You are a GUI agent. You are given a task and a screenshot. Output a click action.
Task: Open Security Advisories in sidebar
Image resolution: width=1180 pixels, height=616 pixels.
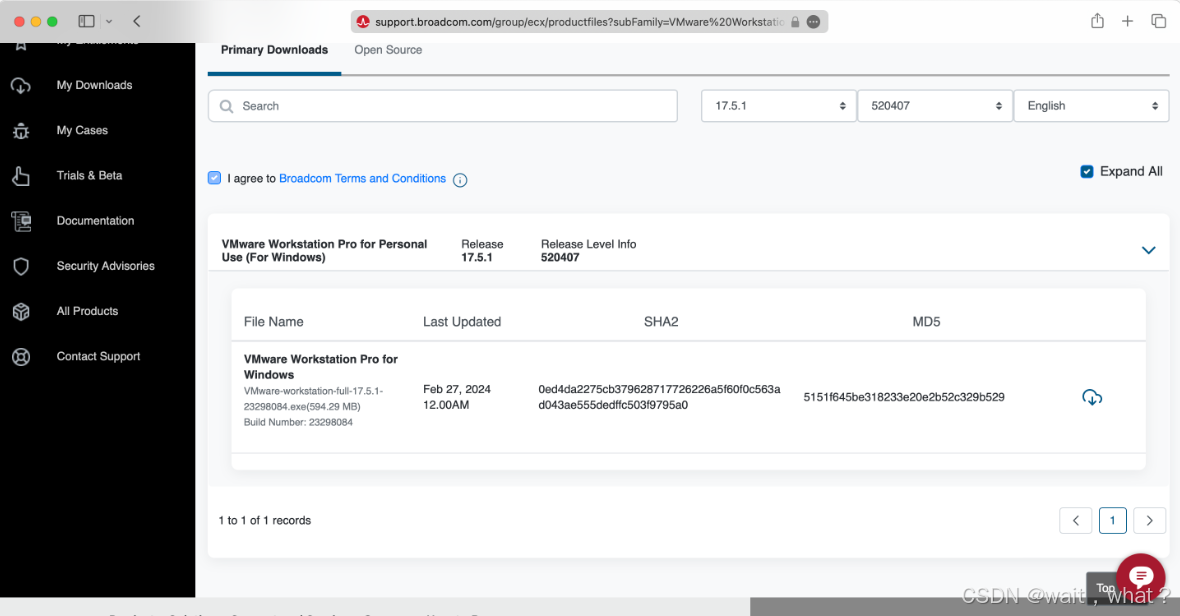pyautogui.click(x=105, y=266)
